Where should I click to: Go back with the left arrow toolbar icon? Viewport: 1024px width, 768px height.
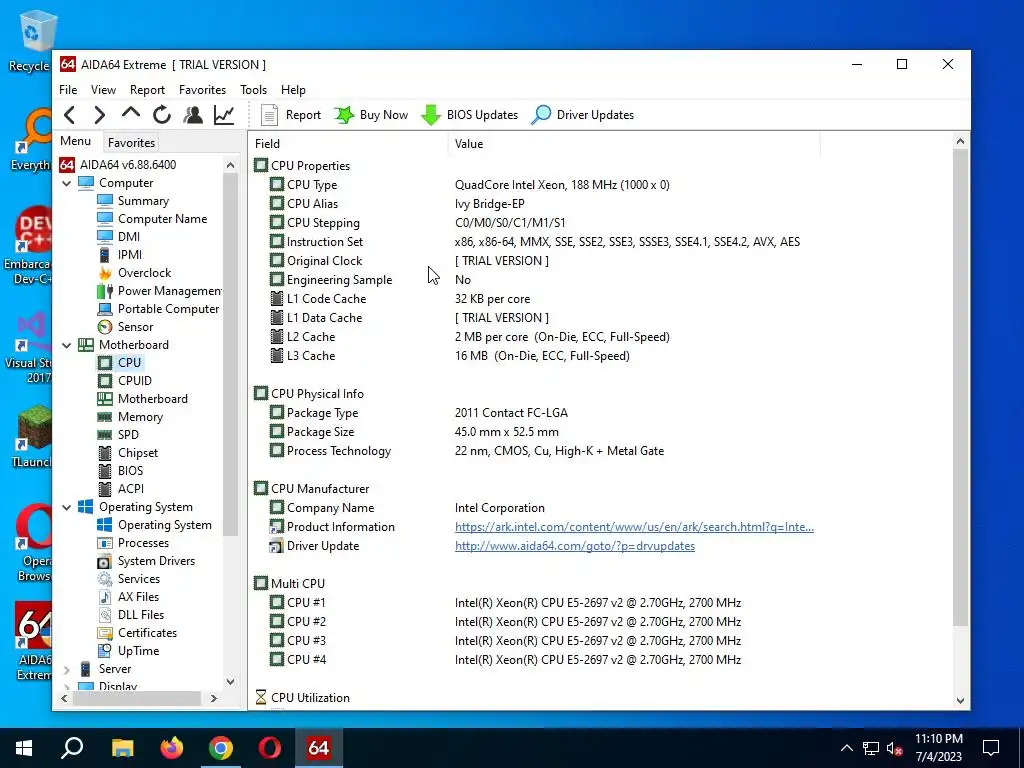70,115
